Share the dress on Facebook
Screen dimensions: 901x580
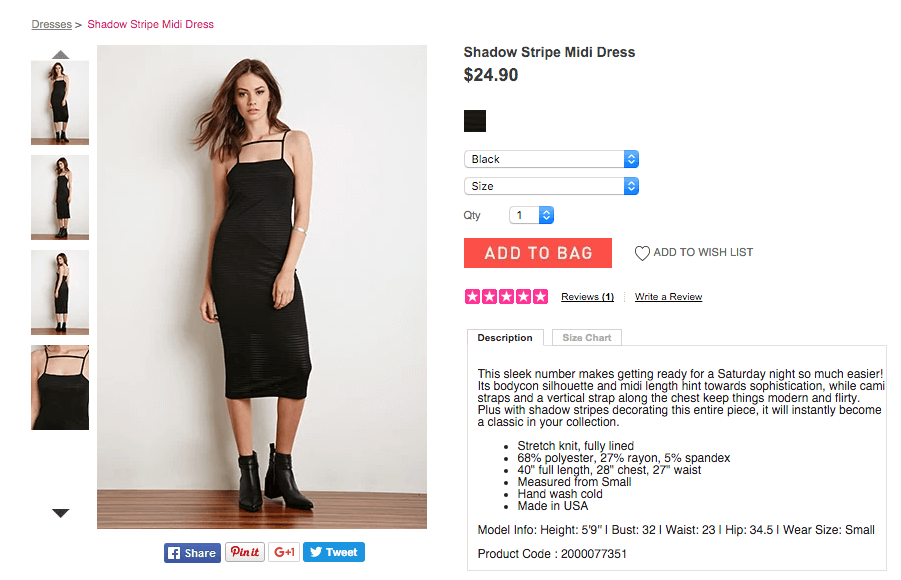click(x=192, y=552)
